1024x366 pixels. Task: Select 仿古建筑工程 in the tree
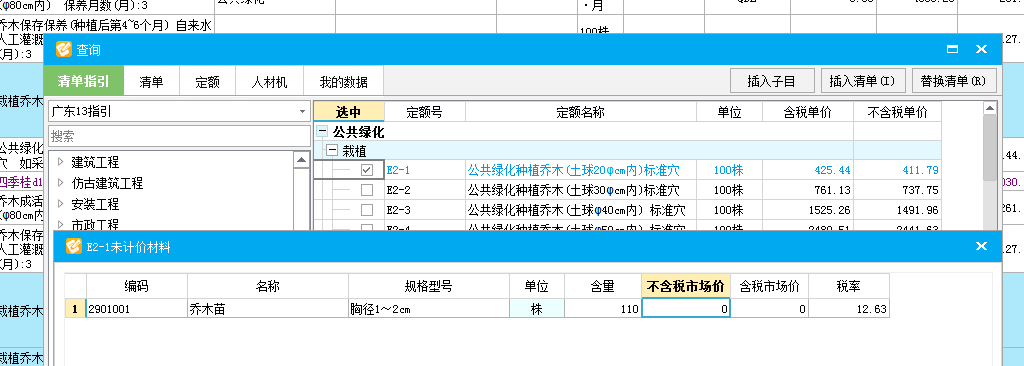coord(107,183)
